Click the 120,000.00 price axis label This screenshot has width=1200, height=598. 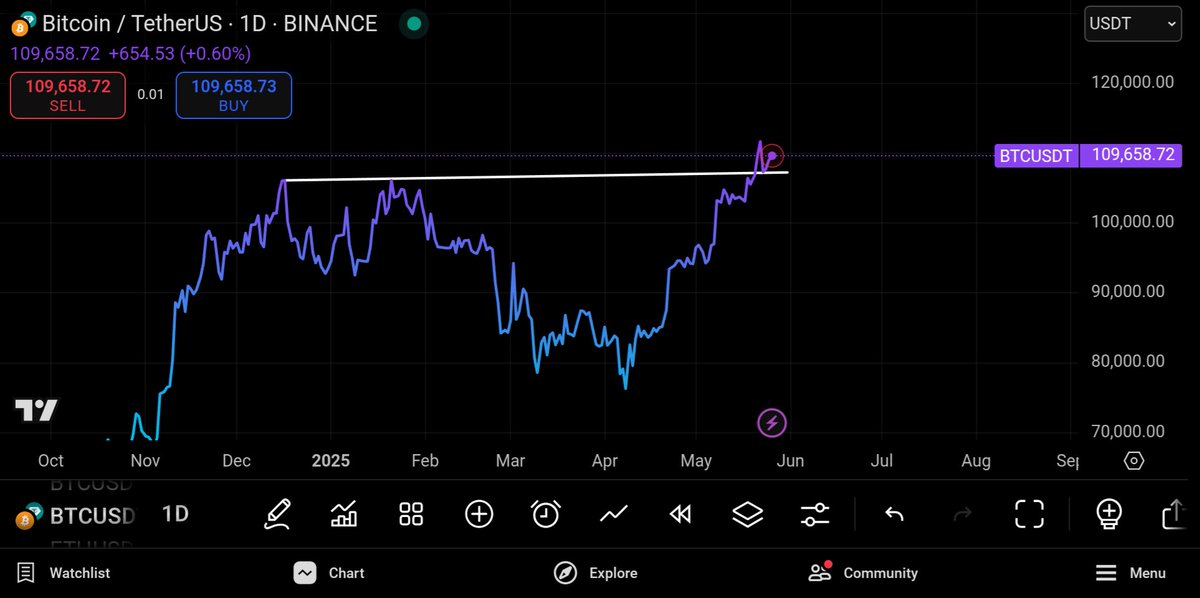tap(1130, 82)
